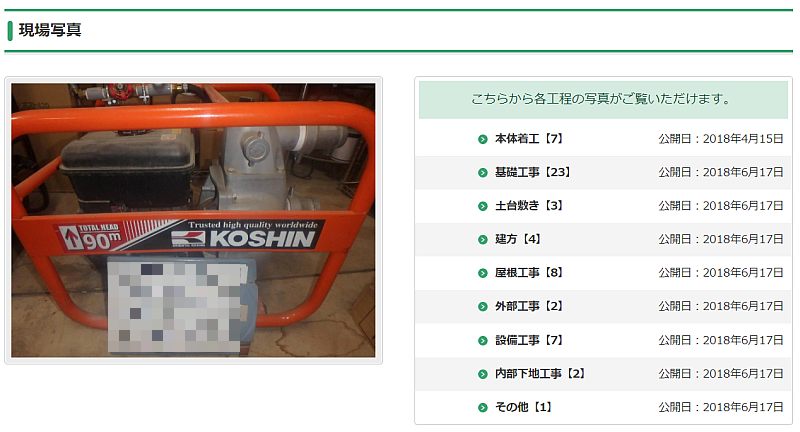800x432 pixels.
Task: Click the green arrow icon beside 本体着工
Action: tap(483, 139)
